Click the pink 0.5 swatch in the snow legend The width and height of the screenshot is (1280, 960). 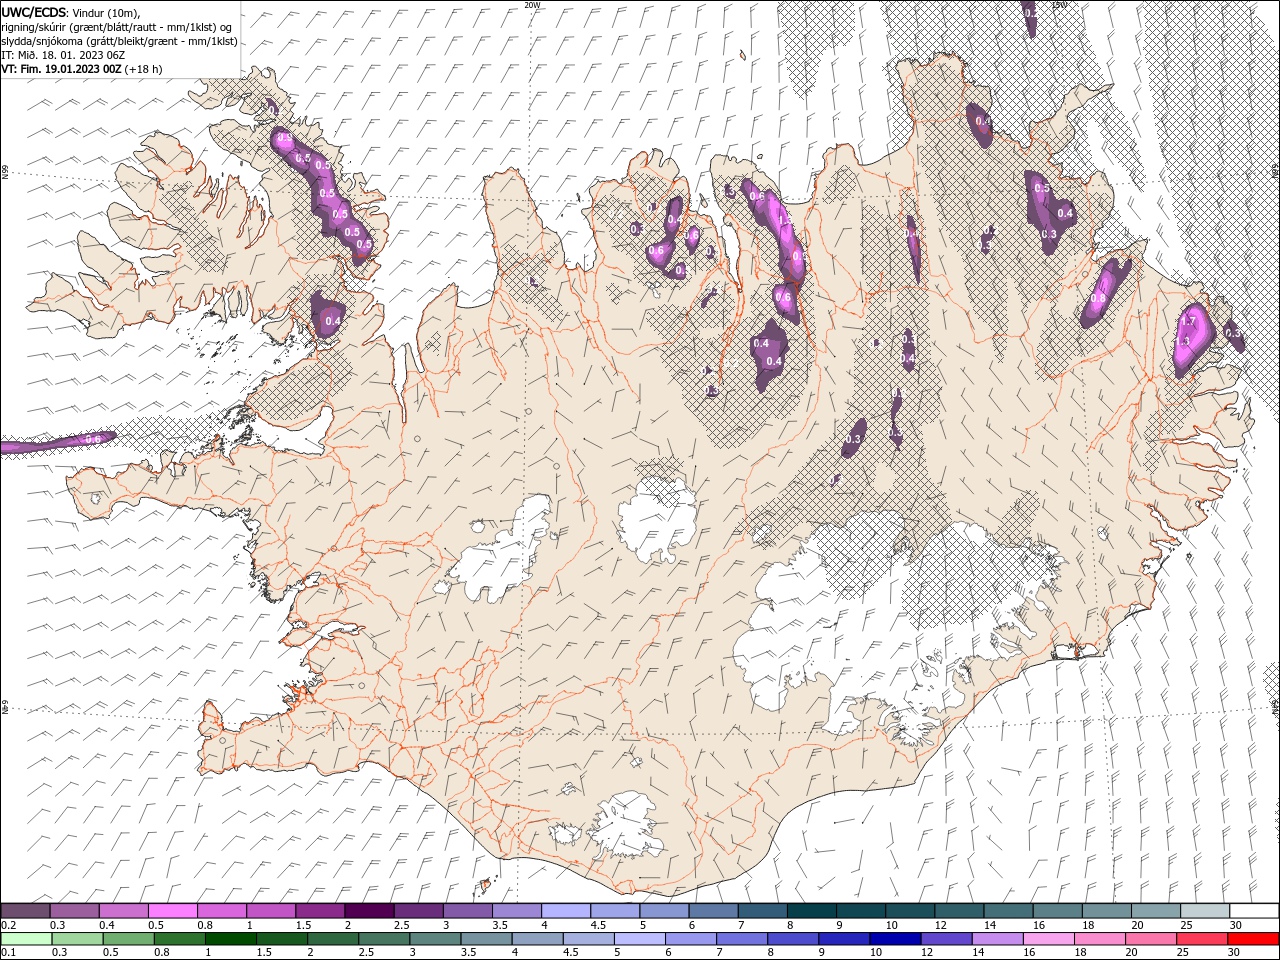point(173,911)
